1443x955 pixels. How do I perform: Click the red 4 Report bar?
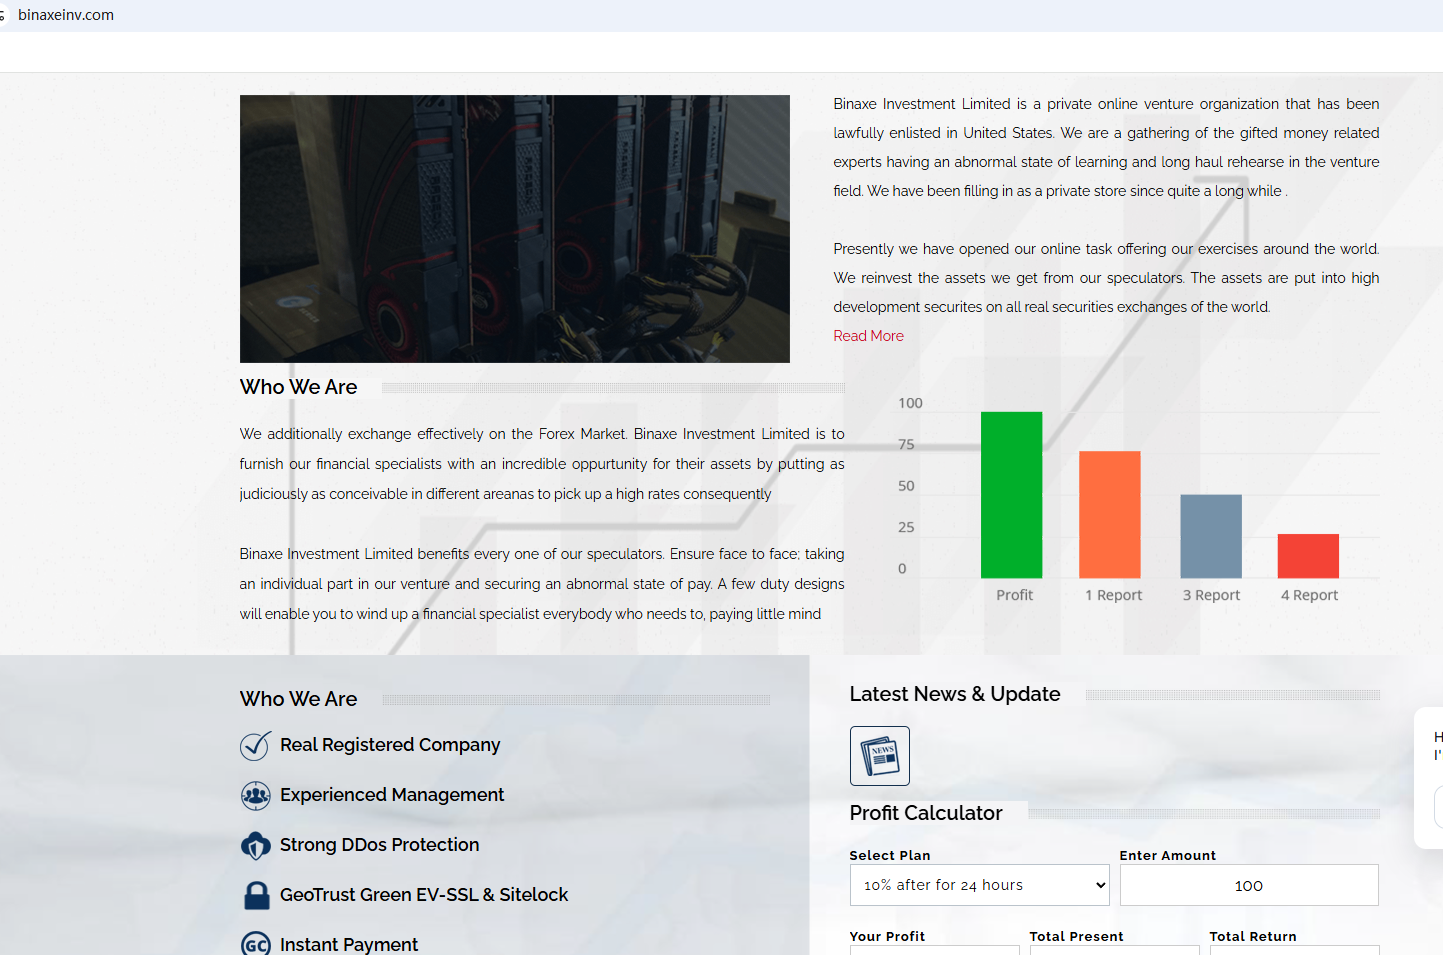coord(1308,556)
